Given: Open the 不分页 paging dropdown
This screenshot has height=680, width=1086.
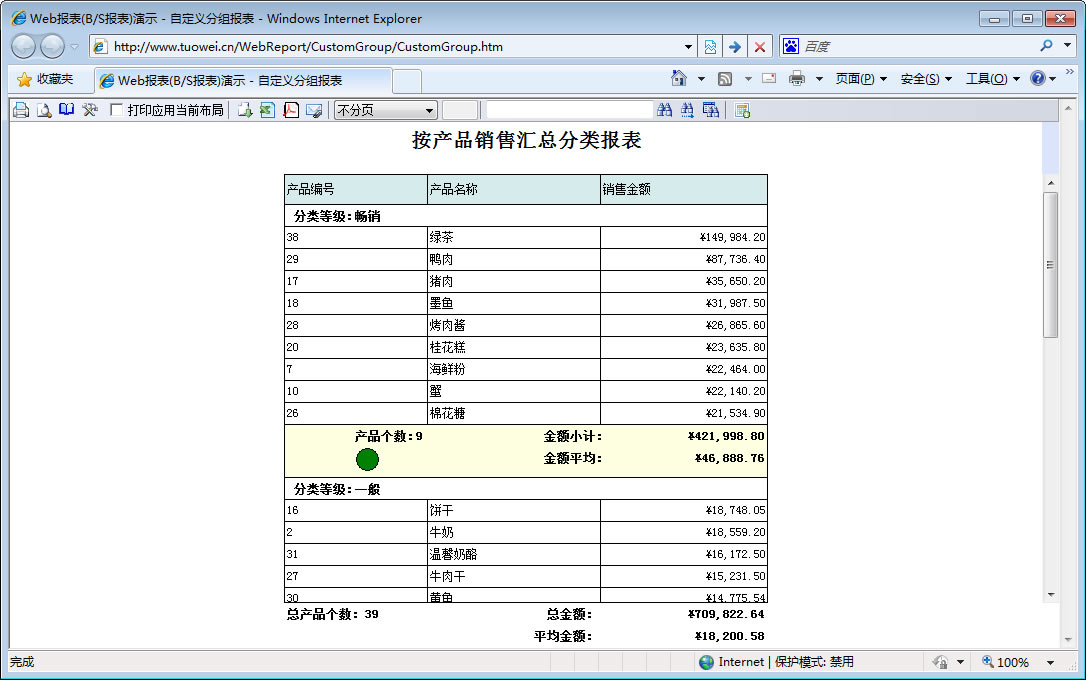Looking at the screenshot, I should pos(385,110).
